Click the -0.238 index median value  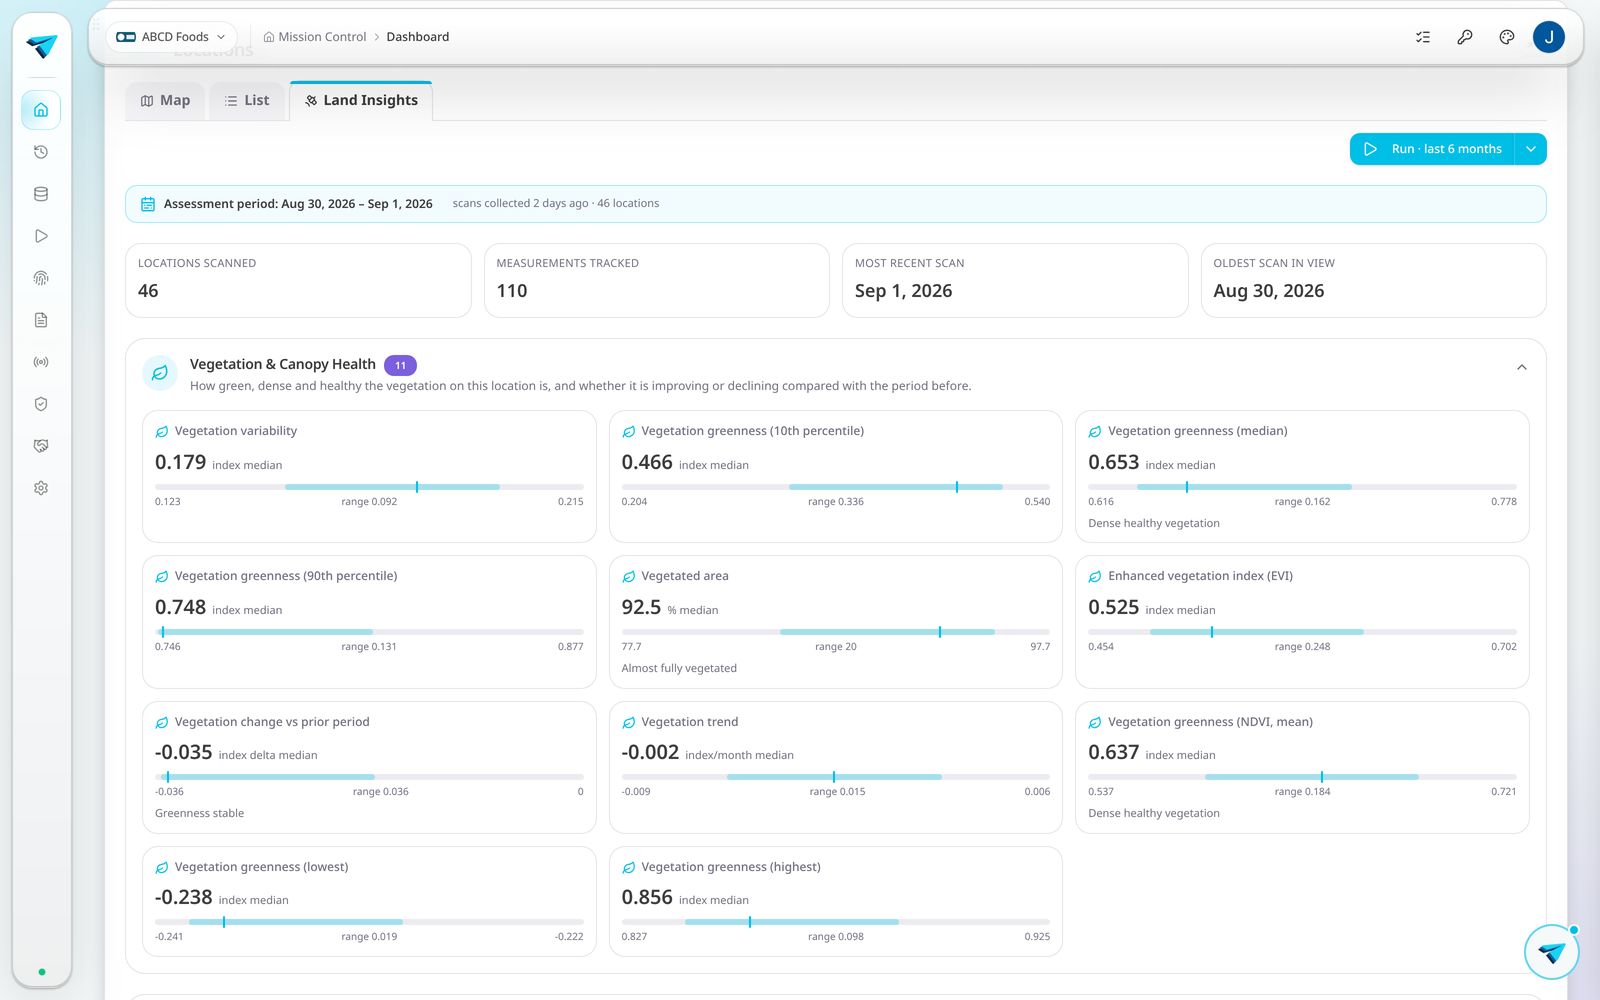click(x=184, y=897)
